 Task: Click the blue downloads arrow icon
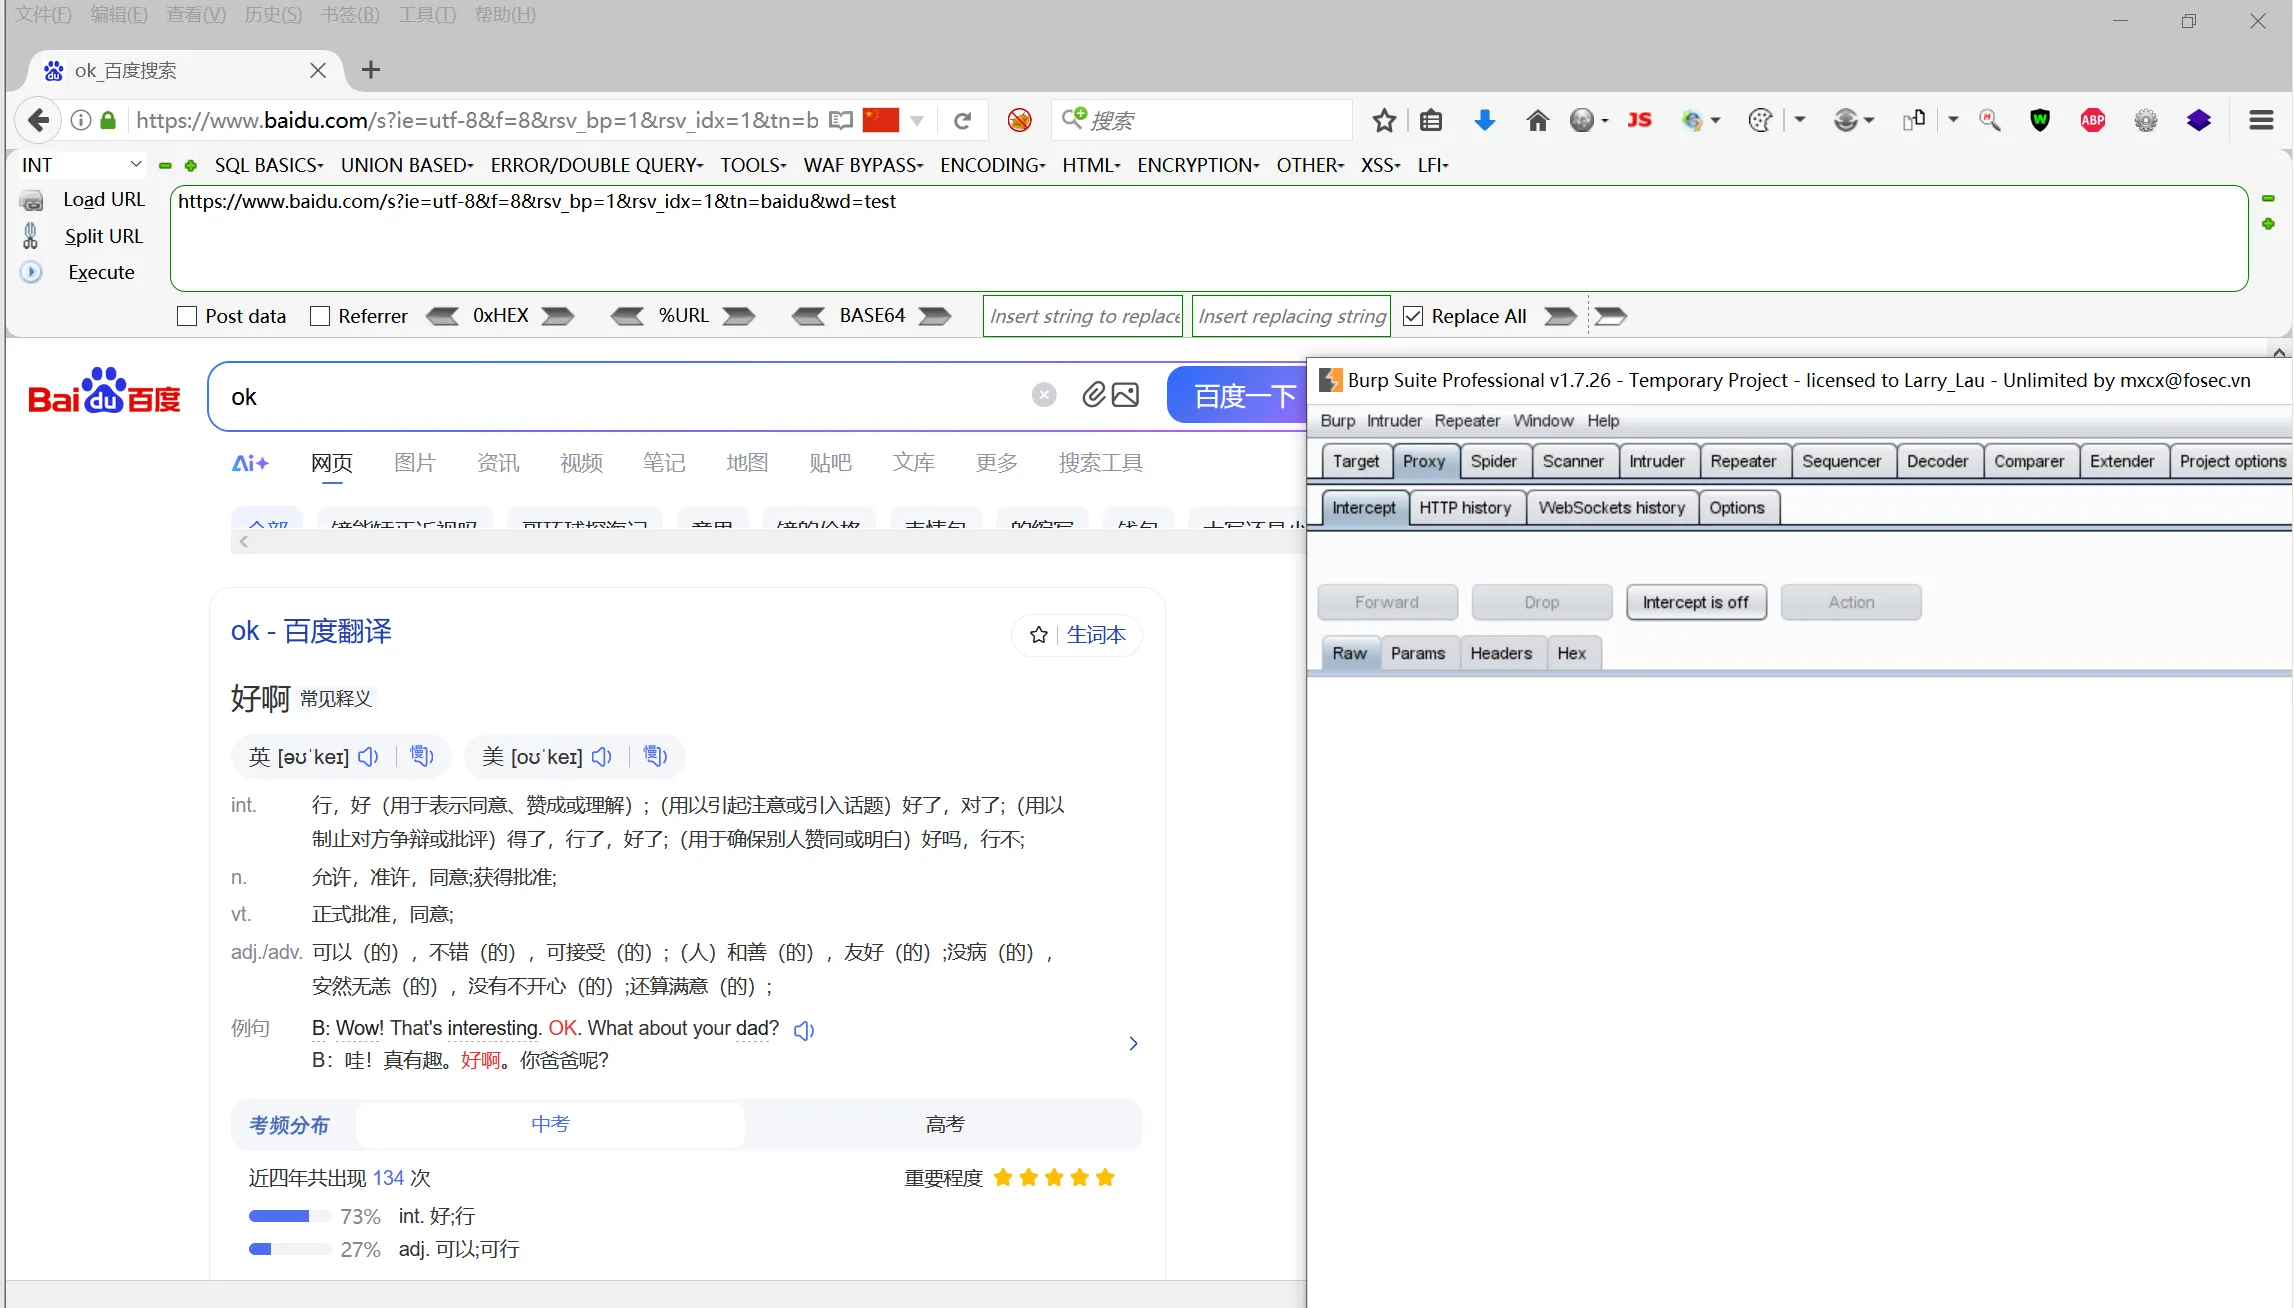pos(1484,120)
